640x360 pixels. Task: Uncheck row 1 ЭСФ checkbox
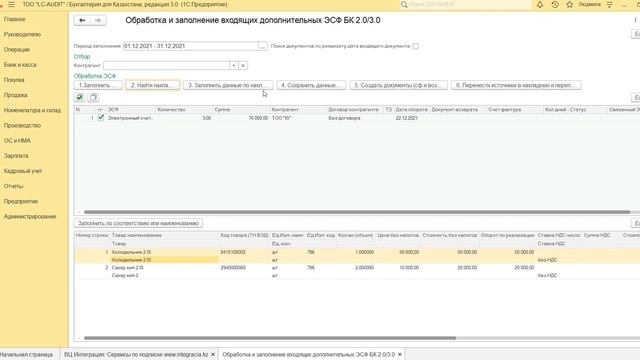(100, 118)
